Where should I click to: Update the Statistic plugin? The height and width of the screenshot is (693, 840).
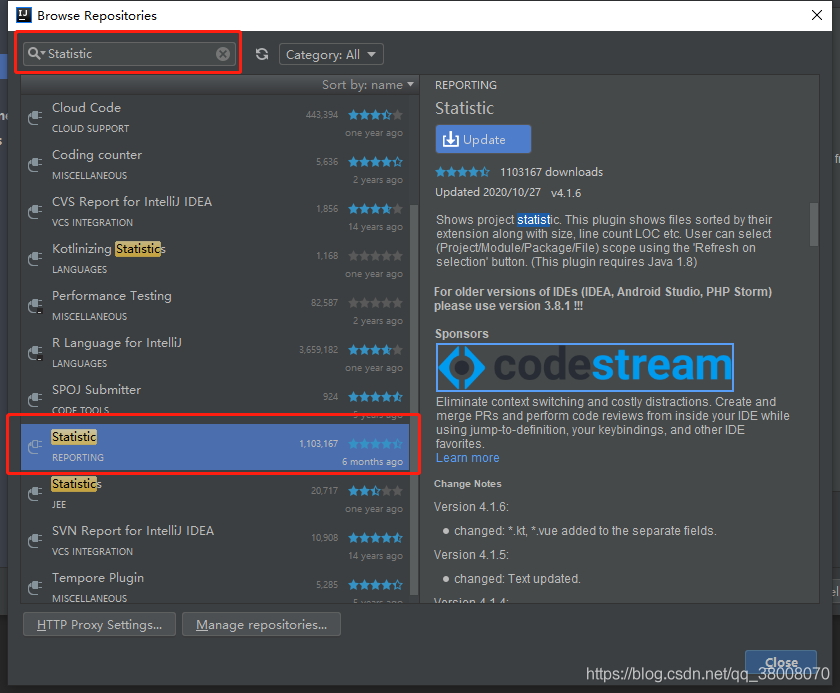pyautogui.click(x=483, y=139)
